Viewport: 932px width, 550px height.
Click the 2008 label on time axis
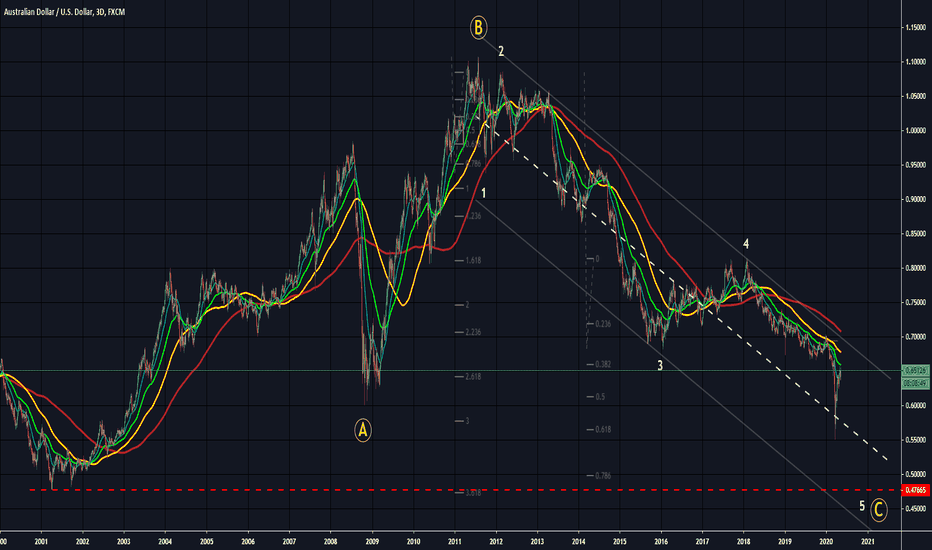point(330,542)
